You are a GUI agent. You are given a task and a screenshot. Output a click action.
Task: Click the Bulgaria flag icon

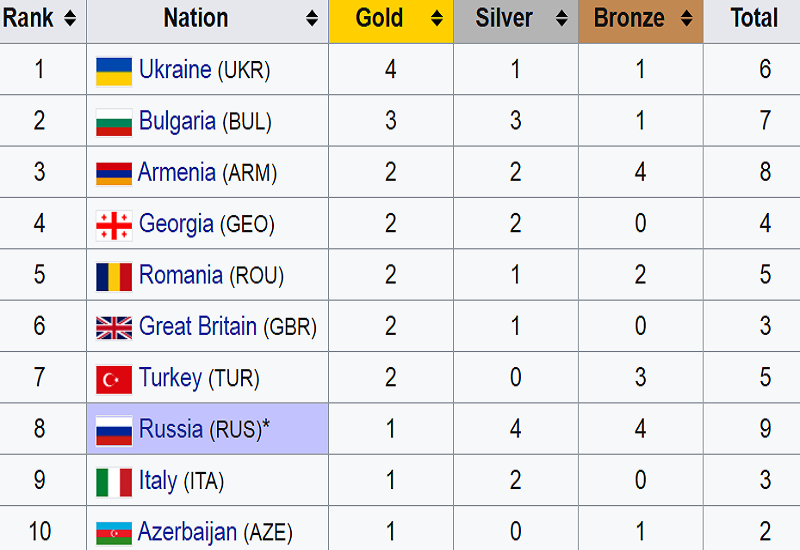click(114, 122)
